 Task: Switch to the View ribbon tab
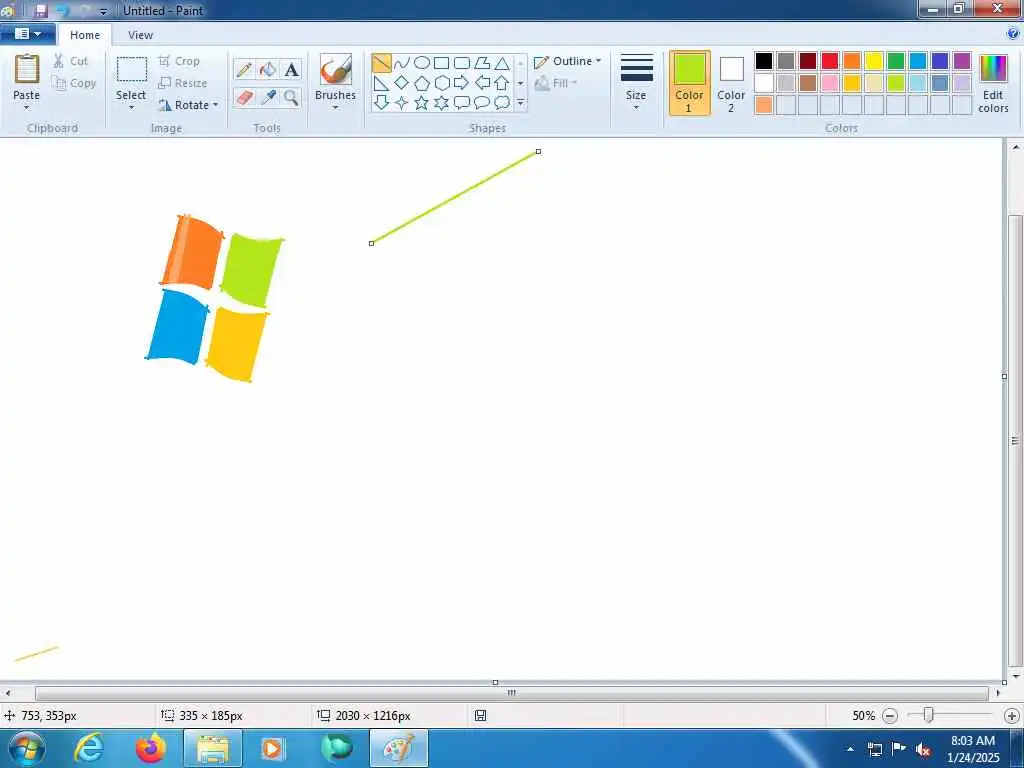(140, 35)
